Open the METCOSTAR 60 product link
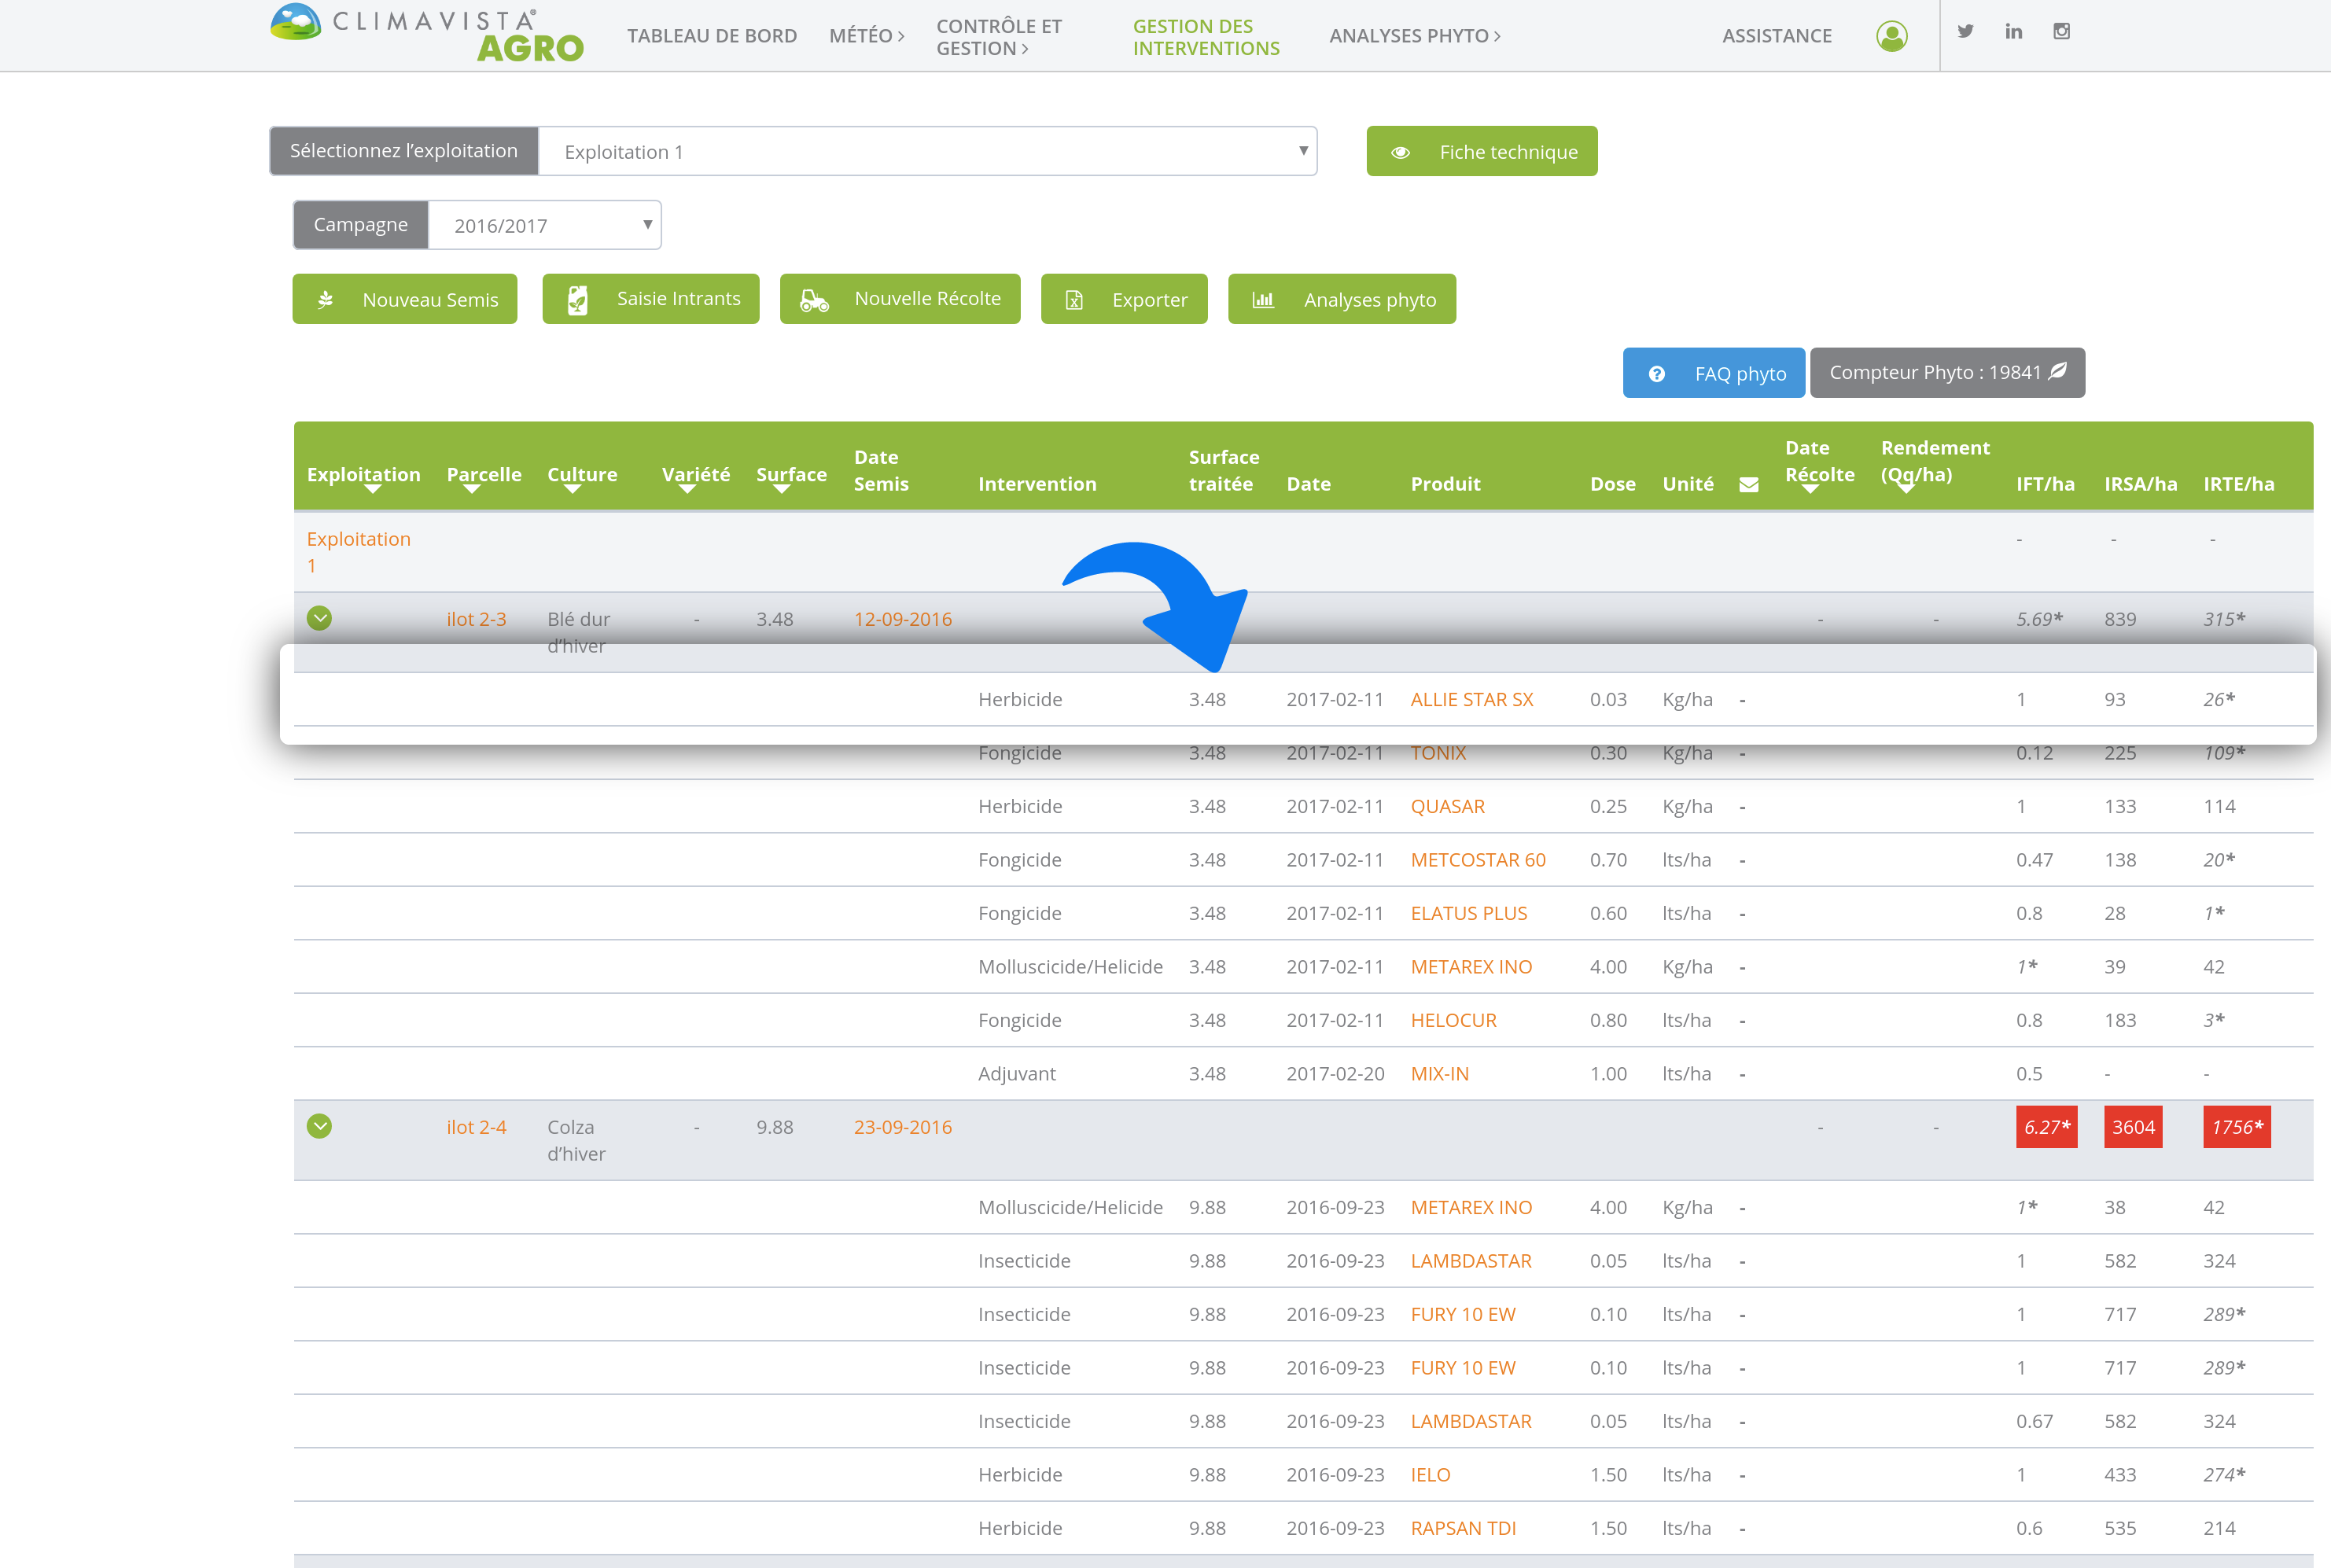 click(x=1477, y=860)
